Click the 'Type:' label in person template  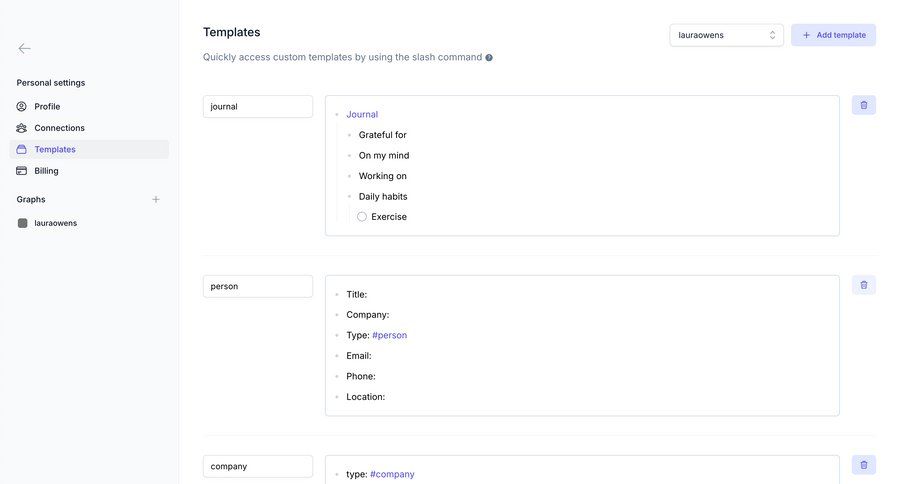(358, 335)
